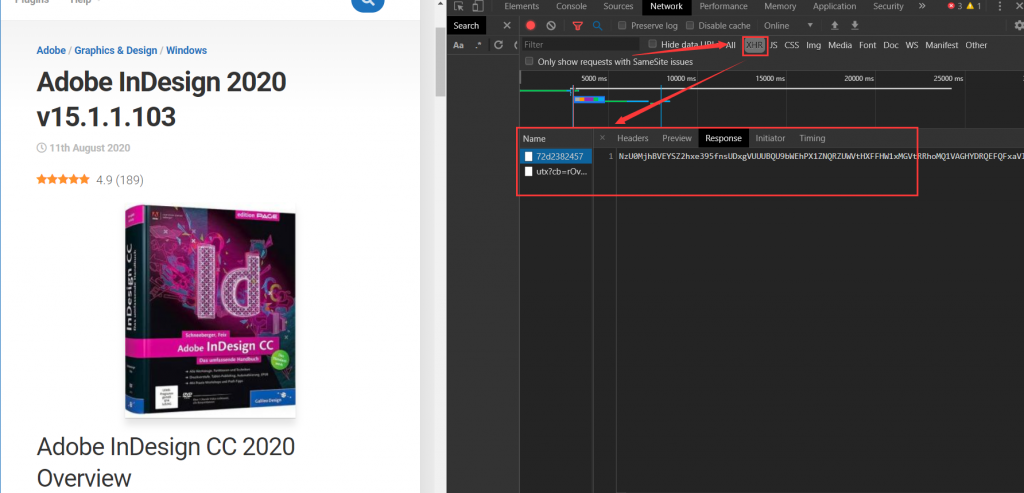Click the yellow warning count badge
The height and width of the screenshot is (493, 1024).
pos(974,6)
